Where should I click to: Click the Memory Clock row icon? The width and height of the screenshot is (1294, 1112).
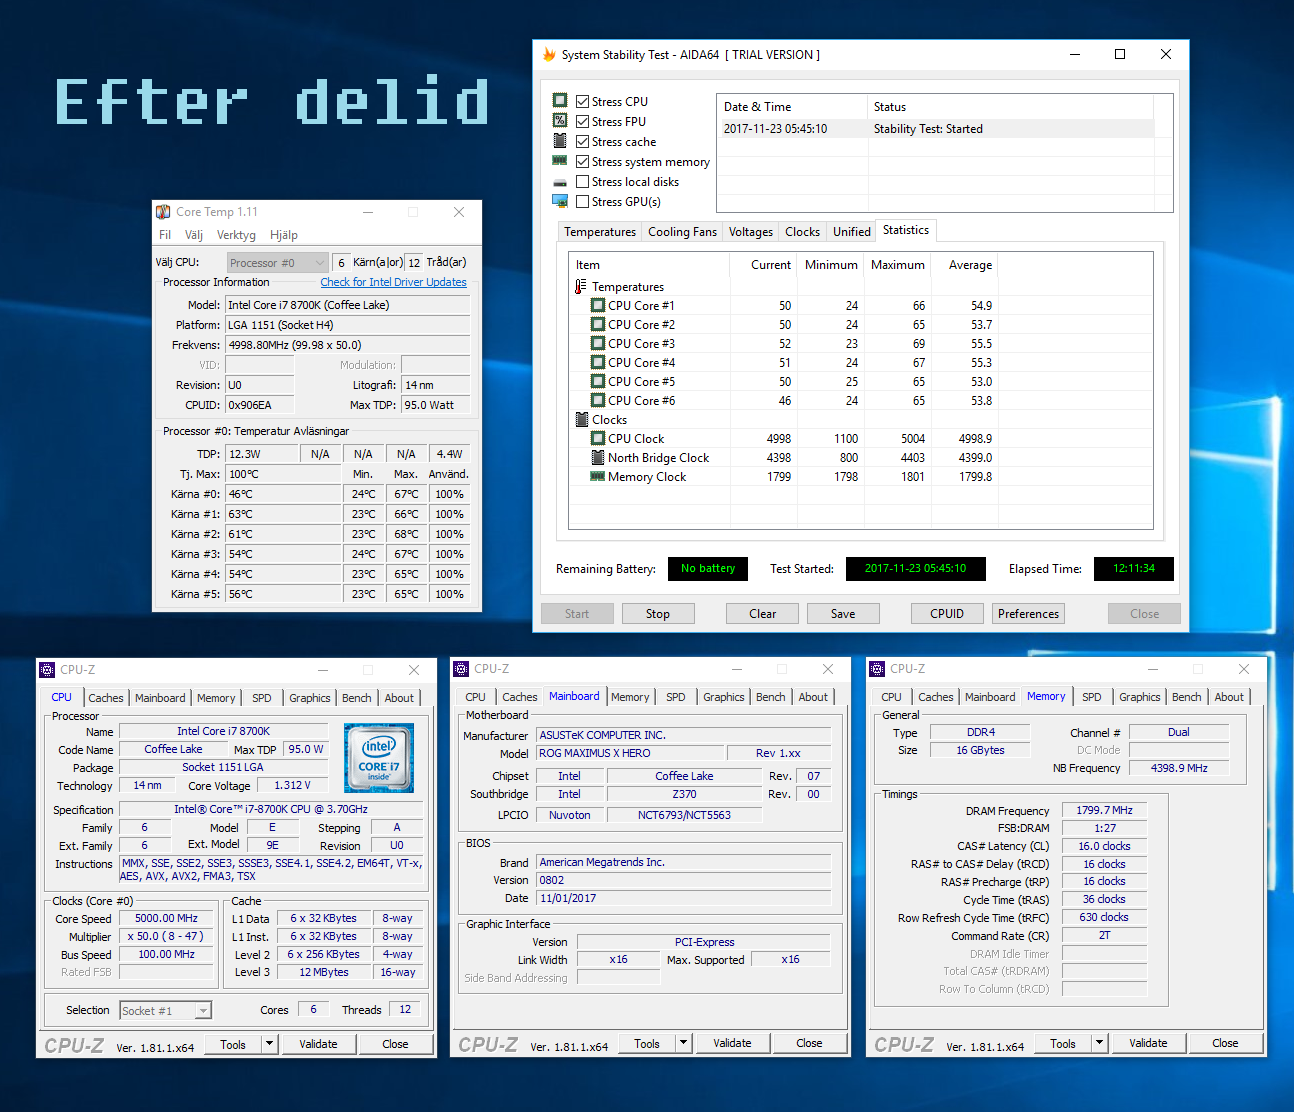pos(598,477)
